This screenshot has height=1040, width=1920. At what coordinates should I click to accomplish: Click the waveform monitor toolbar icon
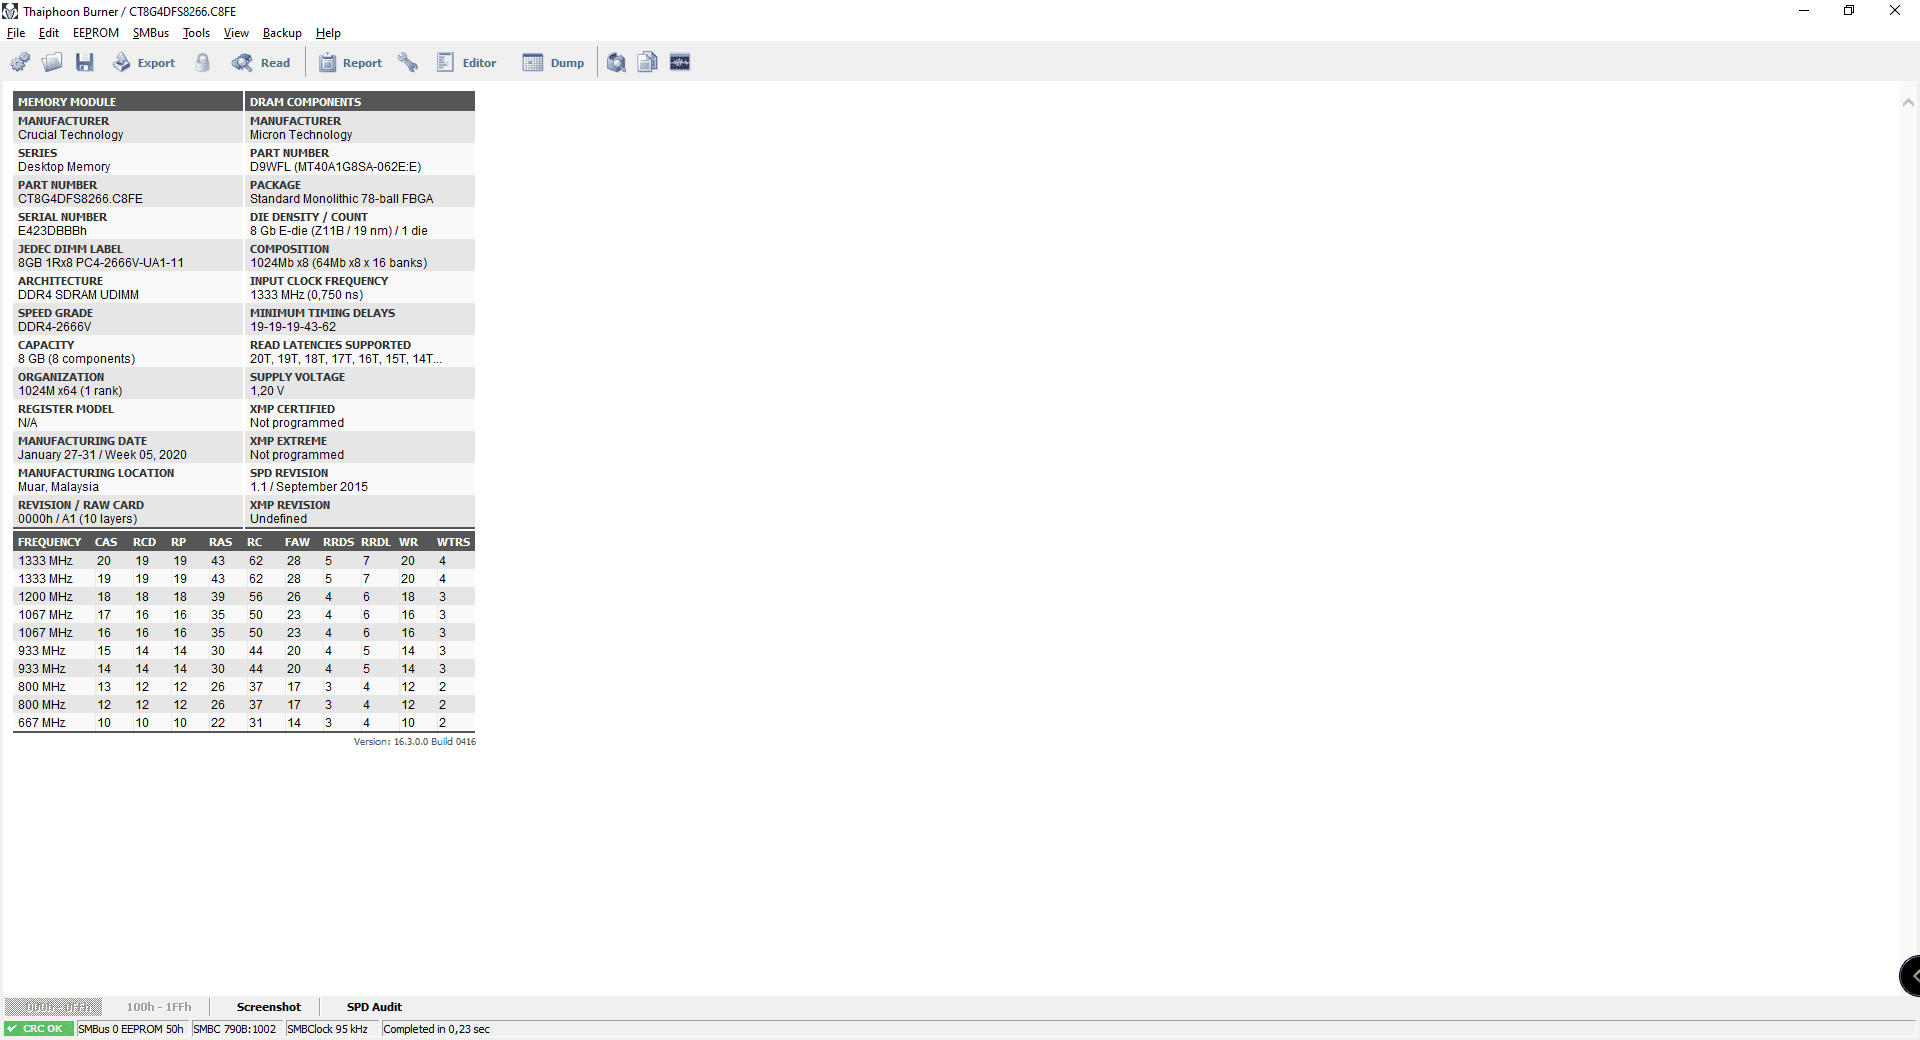pos(680,63)
